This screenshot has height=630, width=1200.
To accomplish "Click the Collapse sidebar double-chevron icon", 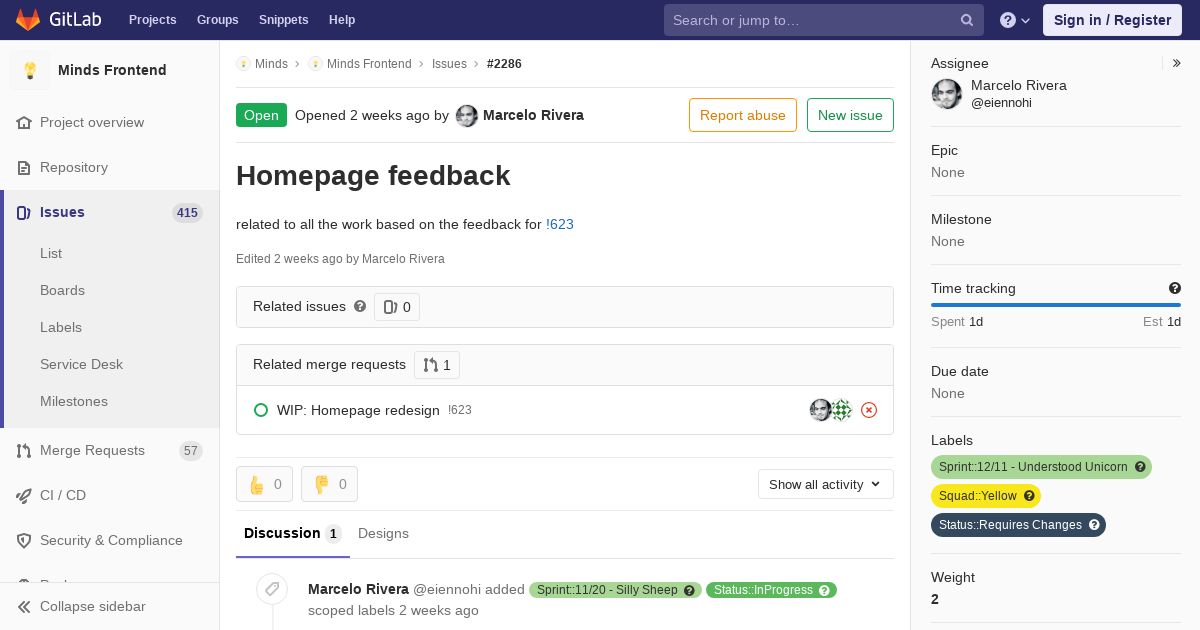I will (x=24, y=606).
